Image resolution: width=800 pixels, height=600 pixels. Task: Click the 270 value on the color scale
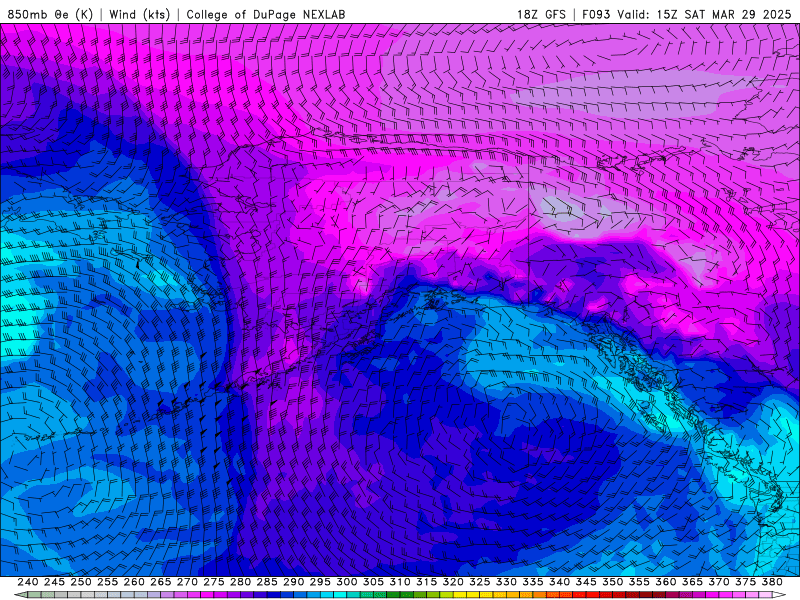187,582
